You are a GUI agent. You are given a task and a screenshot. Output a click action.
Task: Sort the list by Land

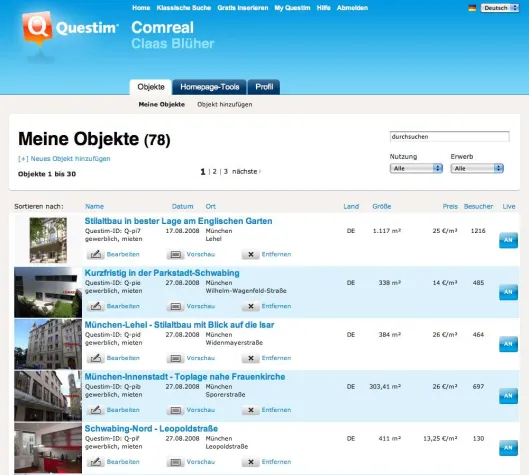(351, 206)
